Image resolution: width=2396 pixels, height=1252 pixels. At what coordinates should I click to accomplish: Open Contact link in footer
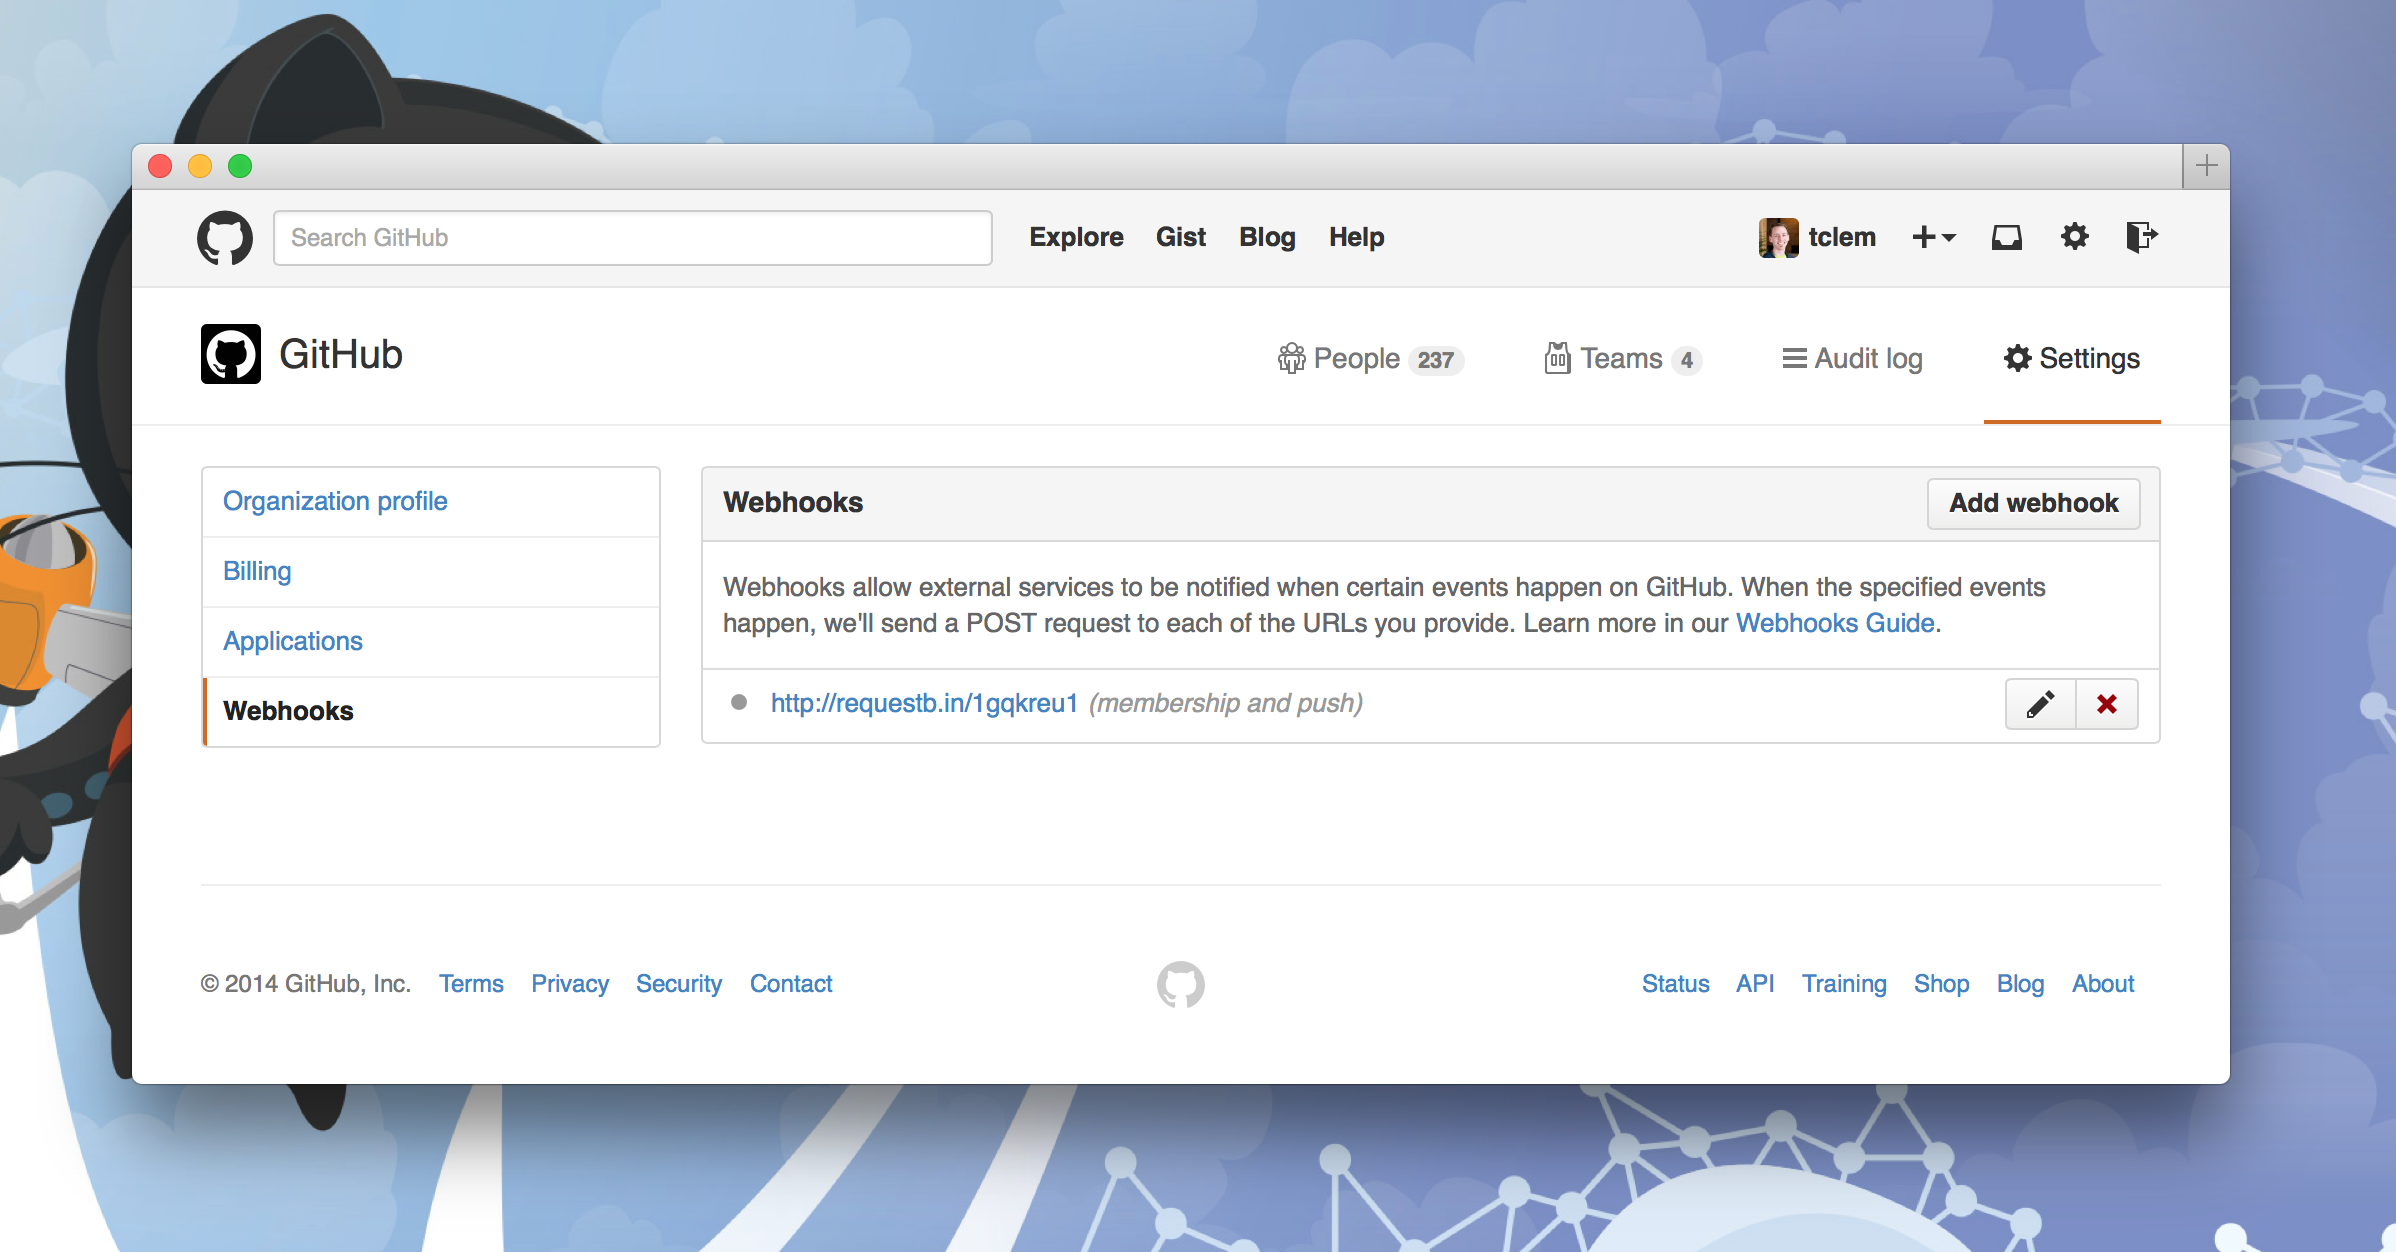791,984
